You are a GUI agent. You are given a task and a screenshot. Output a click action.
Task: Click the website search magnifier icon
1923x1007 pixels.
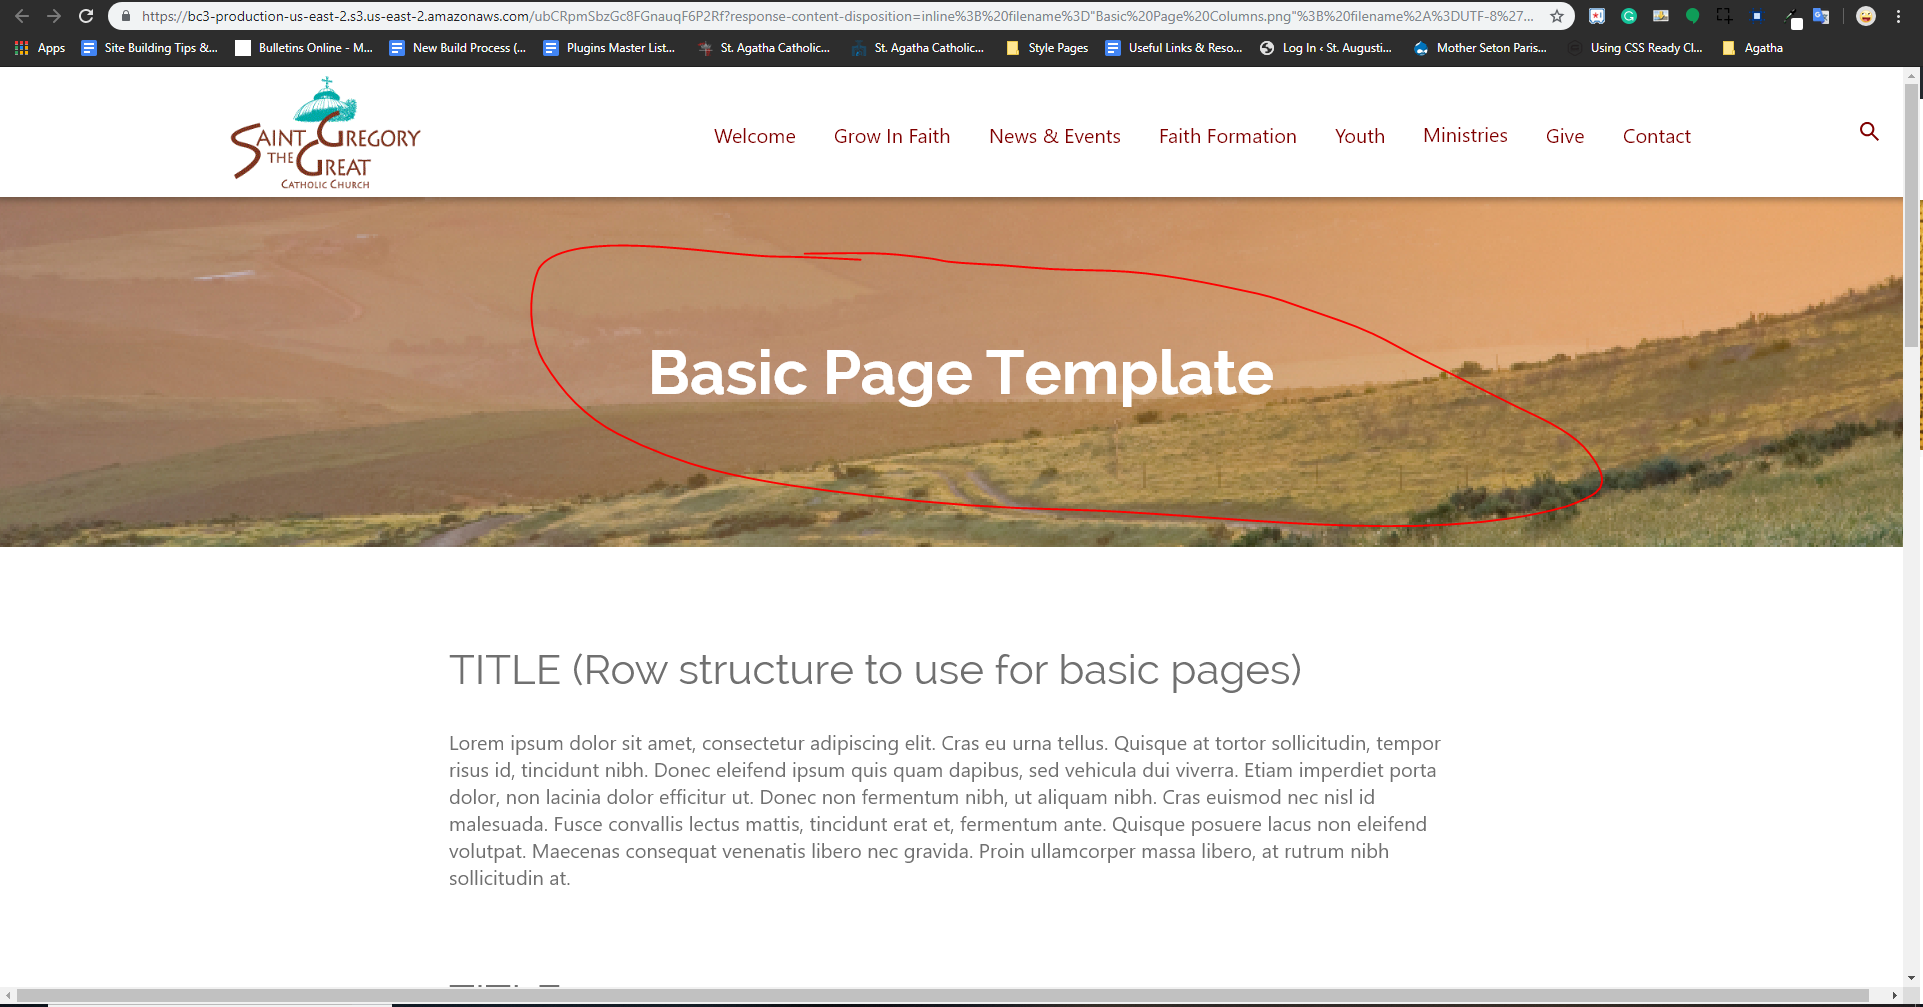click(1868, 132)
